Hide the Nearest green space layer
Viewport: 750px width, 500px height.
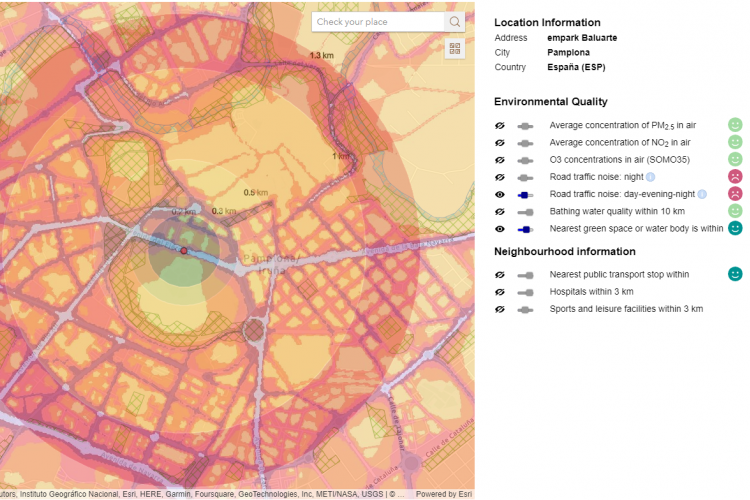(x=500, y=229)
